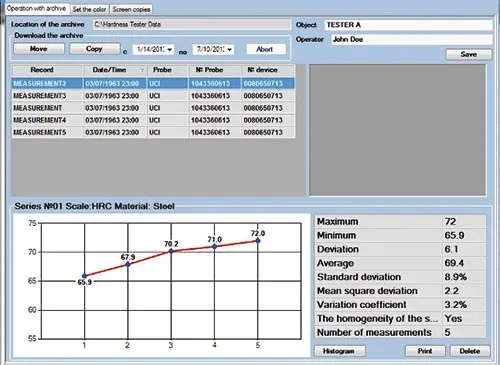Expand the end date dropdown arrow
The width and height of the screenshot is (500, 365).
(x=230, y=49)
